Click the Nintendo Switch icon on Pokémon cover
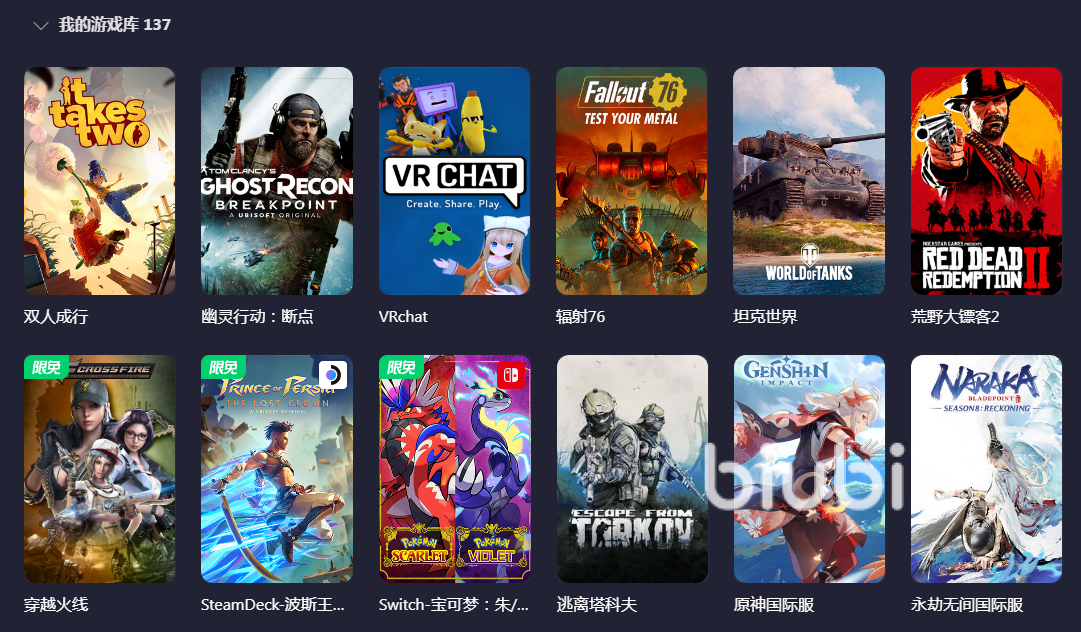1081x632 pixels. tap(510, 375)
